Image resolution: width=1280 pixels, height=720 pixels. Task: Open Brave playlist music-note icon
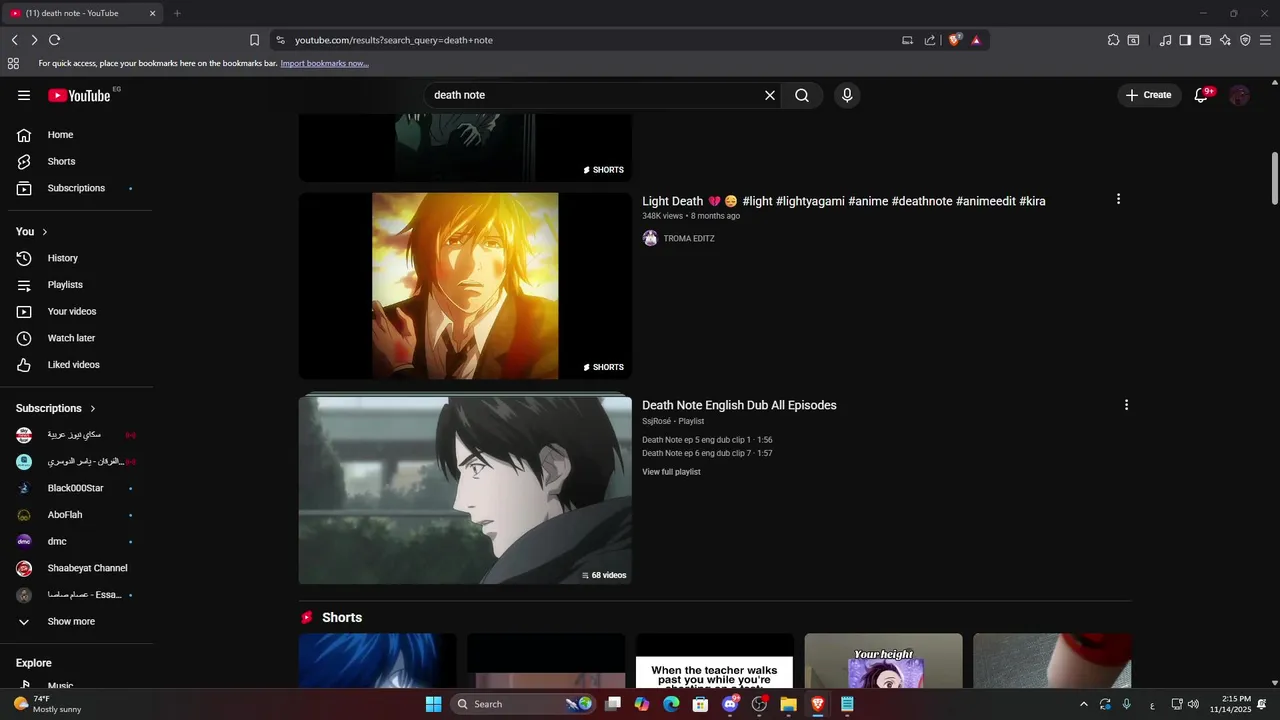(x=1165, y=40)
